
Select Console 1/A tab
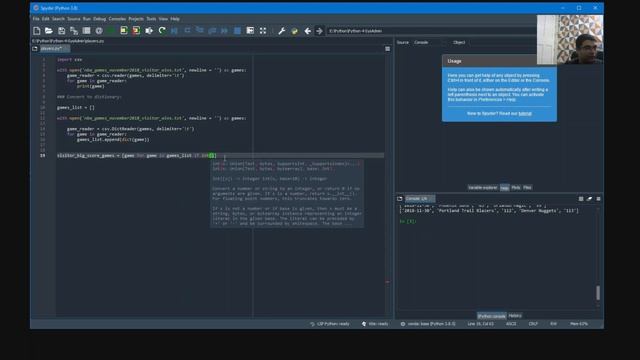pyautogui.click(x=419, y=199)
